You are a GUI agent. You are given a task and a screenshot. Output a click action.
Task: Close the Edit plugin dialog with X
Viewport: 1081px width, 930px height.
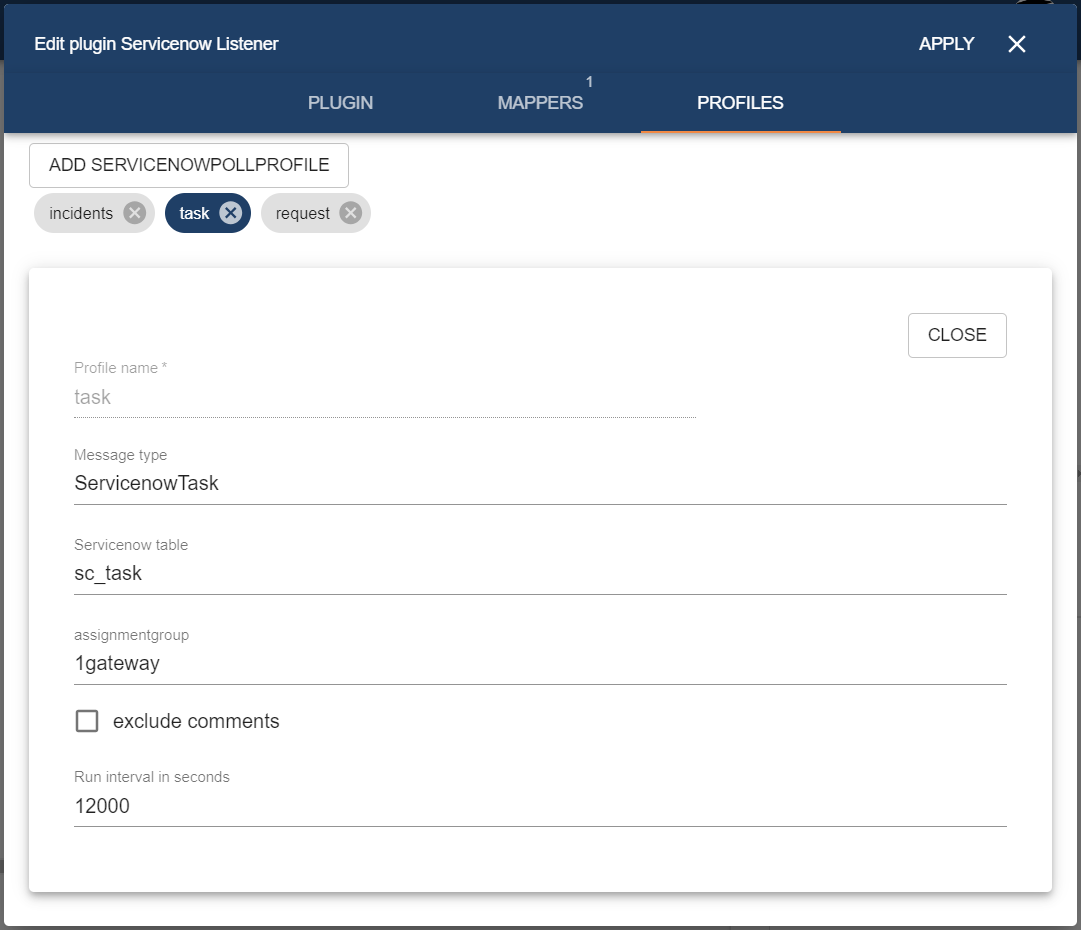pos(1017,44)
